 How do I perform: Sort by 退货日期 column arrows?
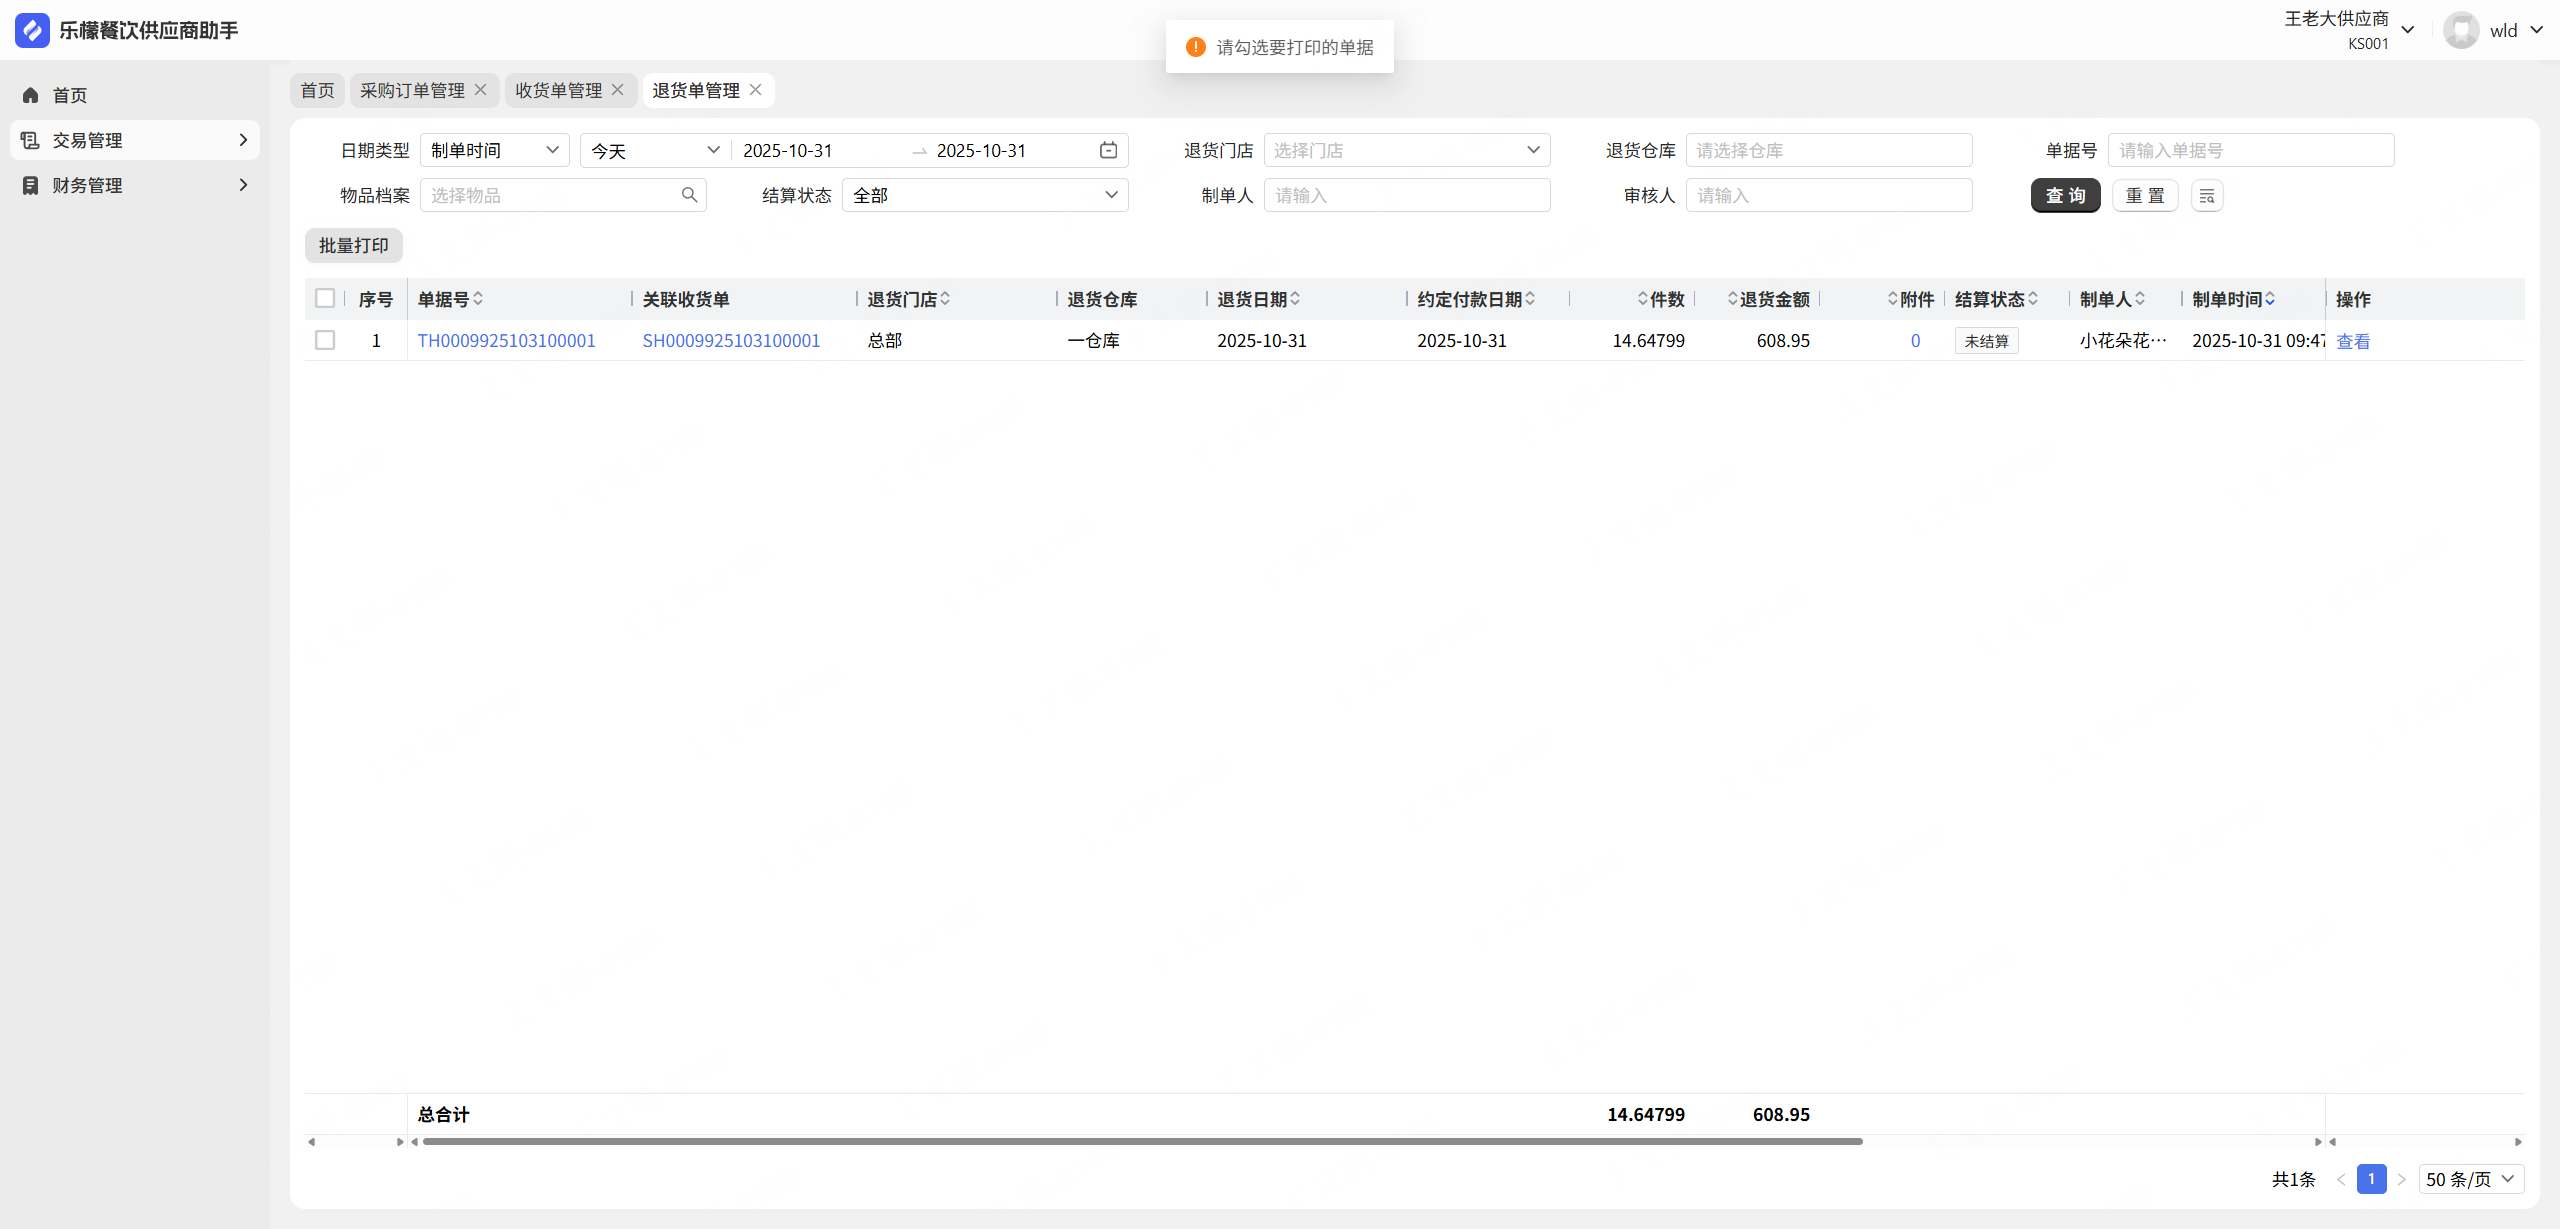(x=1295, y=299)
